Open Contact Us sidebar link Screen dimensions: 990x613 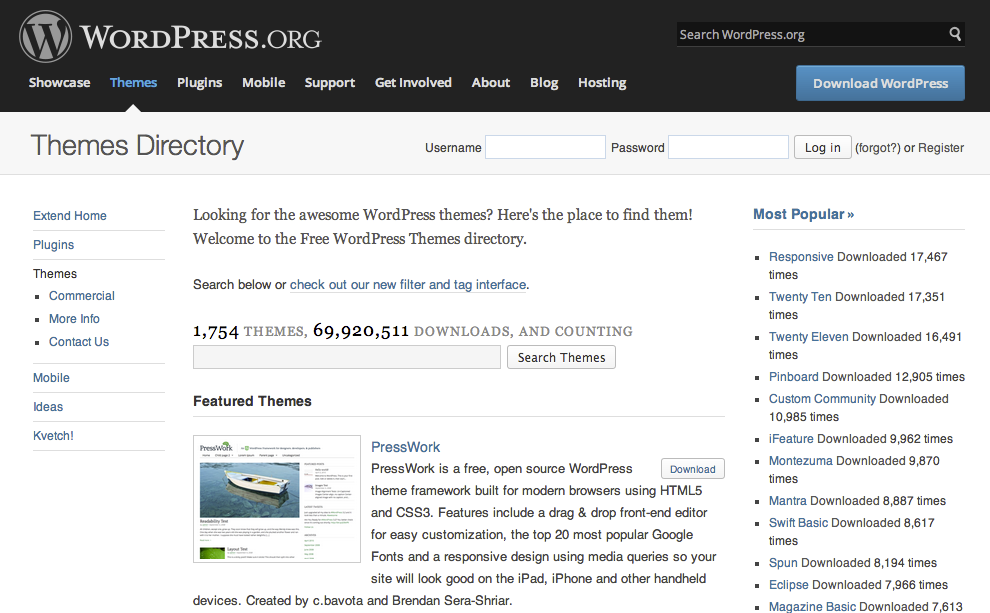(79, 342)
